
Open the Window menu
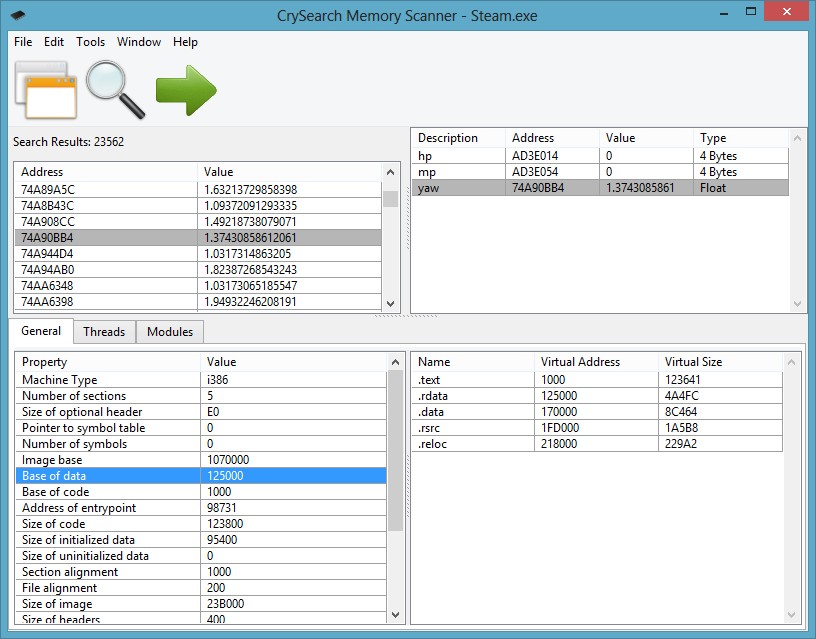(139, 42)
